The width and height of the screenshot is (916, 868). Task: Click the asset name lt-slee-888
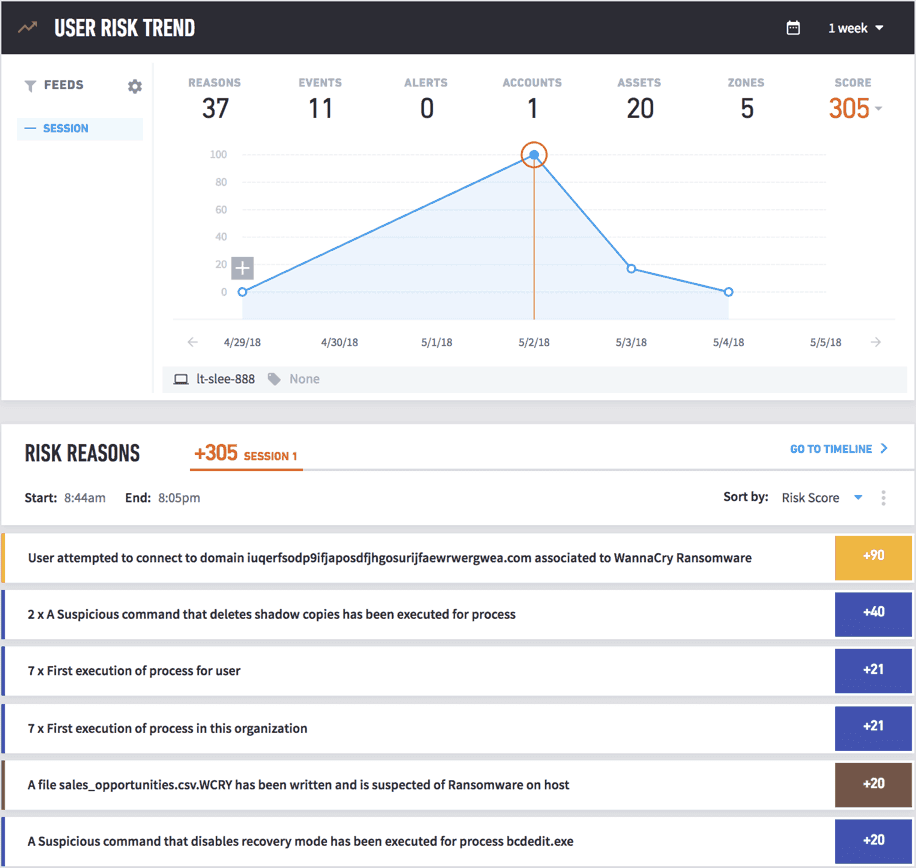(x=225, y=379)
